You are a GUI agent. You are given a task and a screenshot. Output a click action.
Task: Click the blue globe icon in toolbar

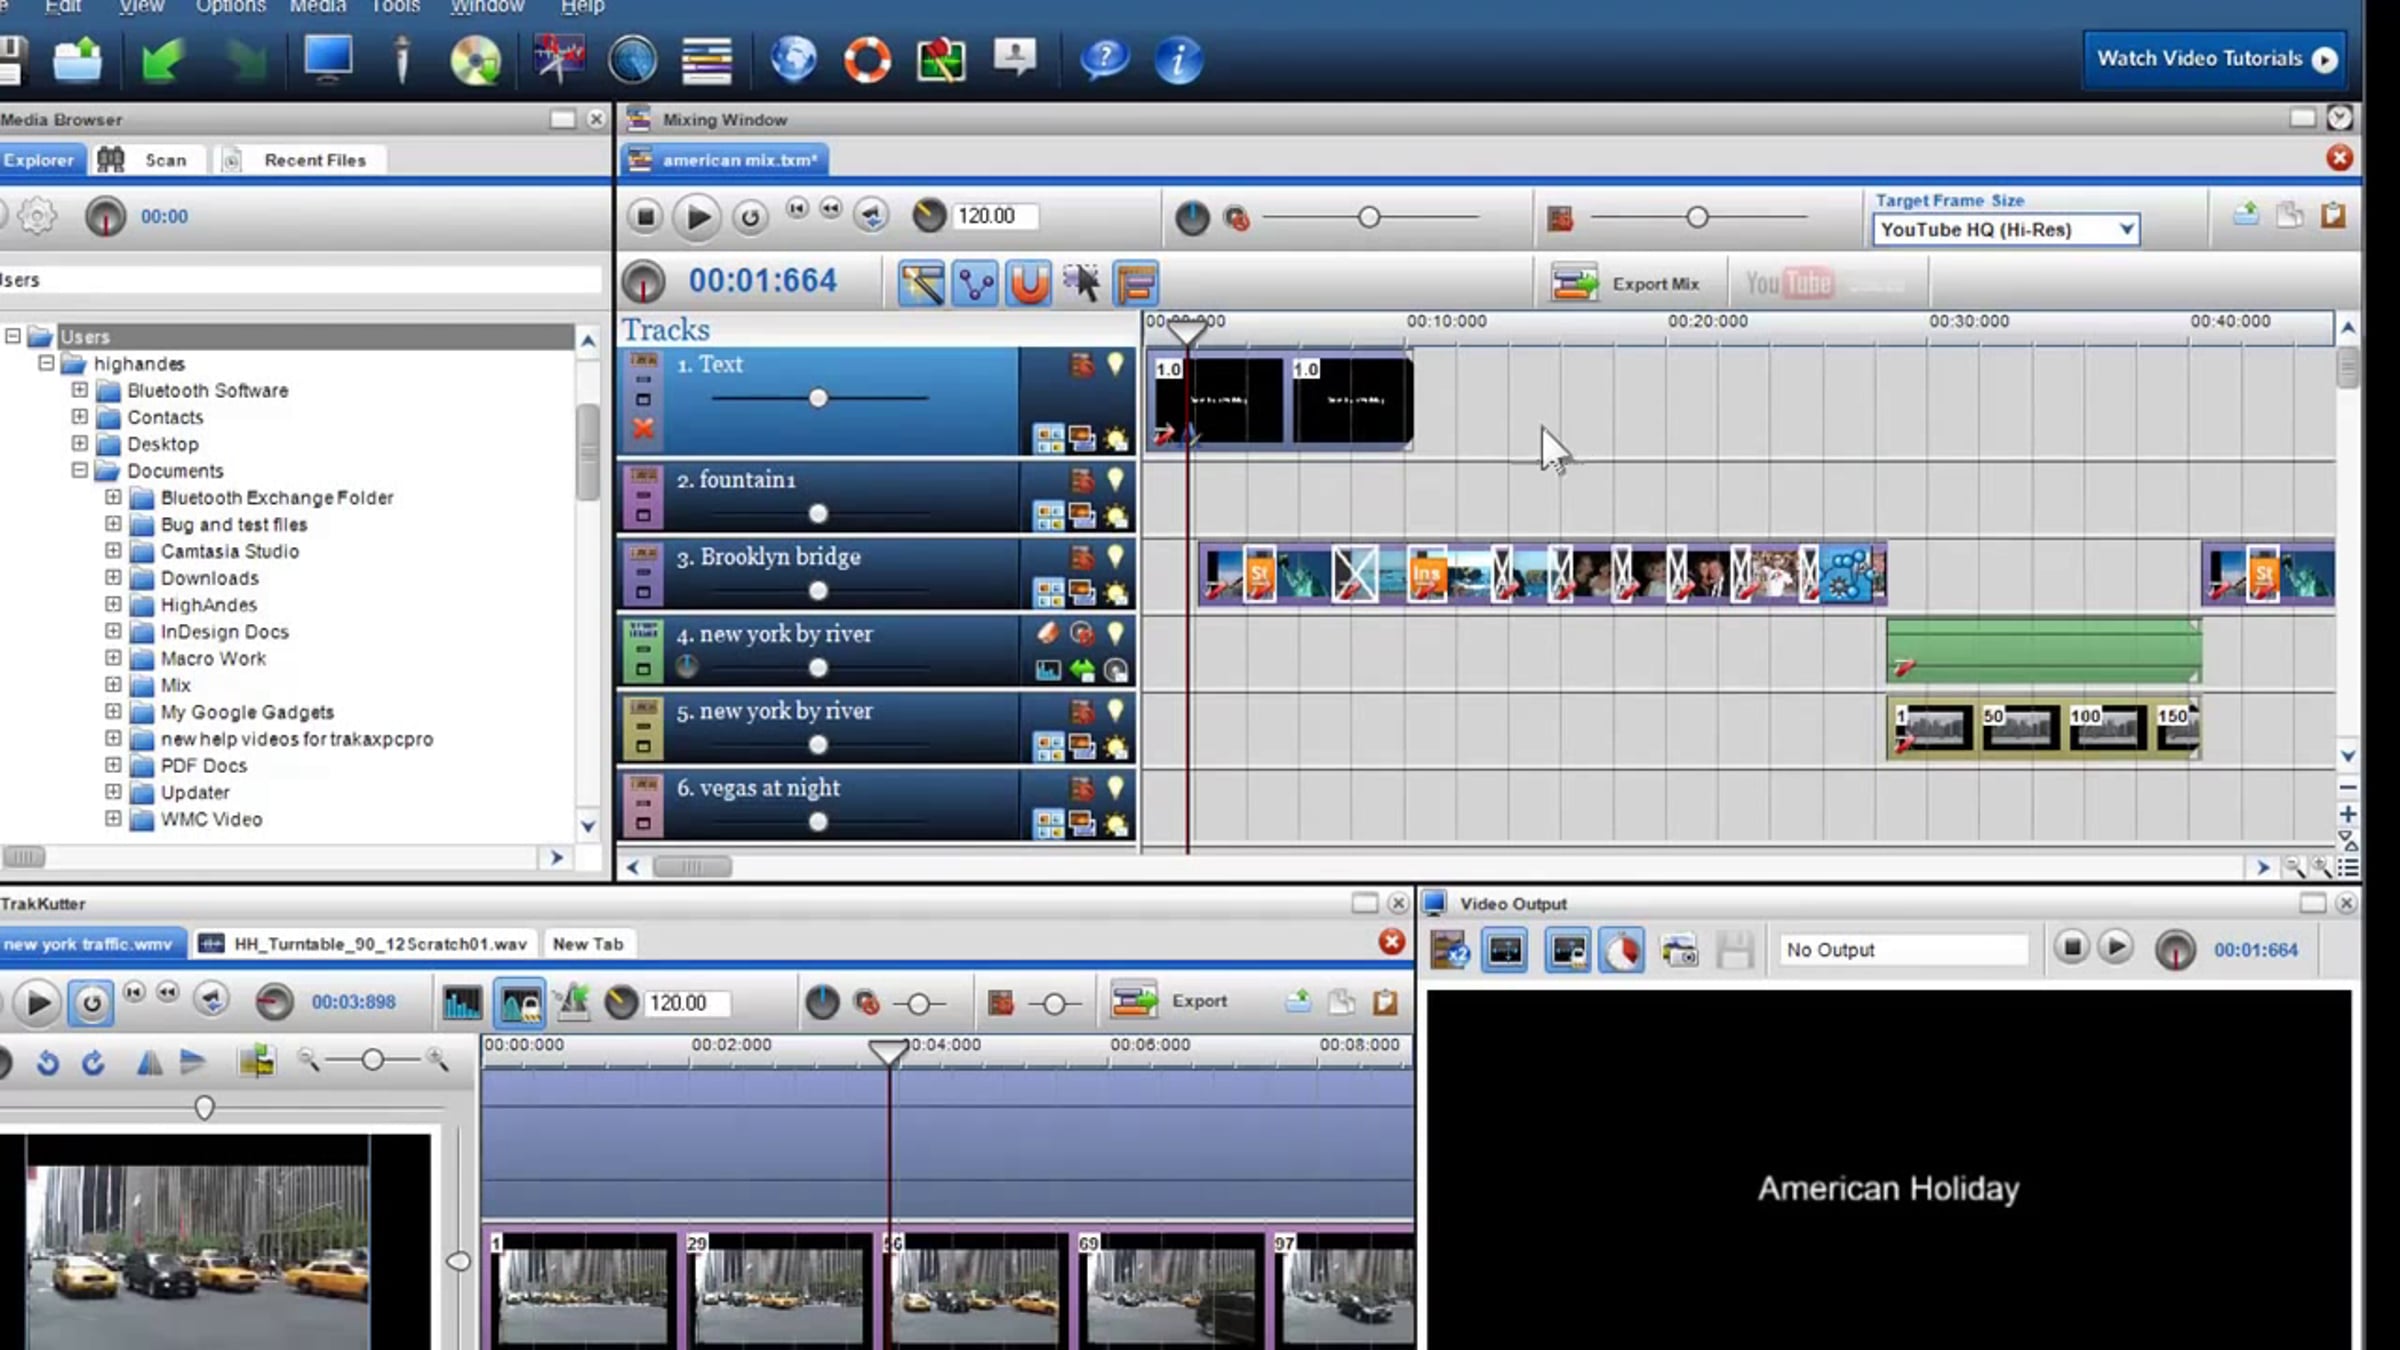pos(793,60)
